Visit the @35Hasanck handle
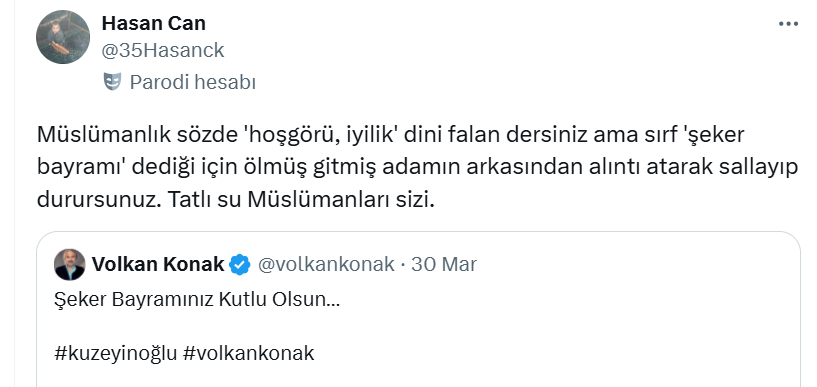 coord(163,50)
